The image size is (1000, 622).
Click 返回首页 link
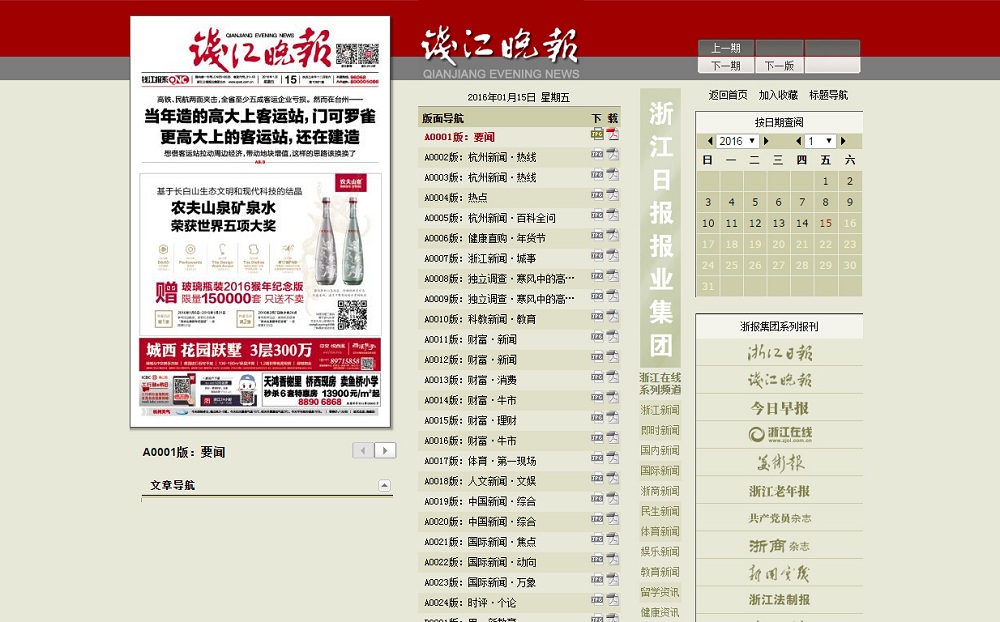coord(728,95)
